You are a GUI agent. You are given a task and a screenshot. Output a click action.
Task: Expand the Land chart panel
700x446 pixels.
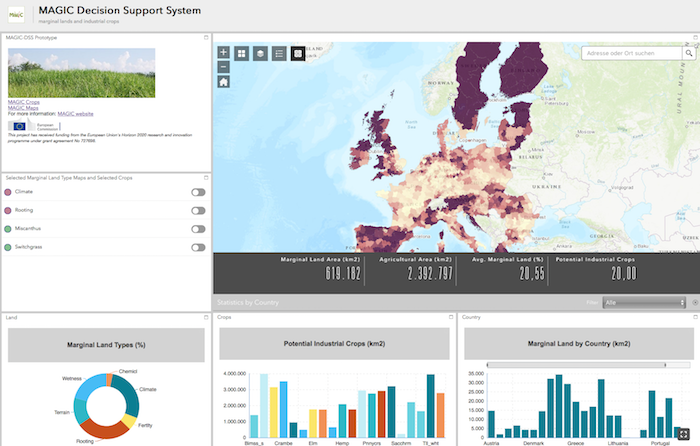206,317
